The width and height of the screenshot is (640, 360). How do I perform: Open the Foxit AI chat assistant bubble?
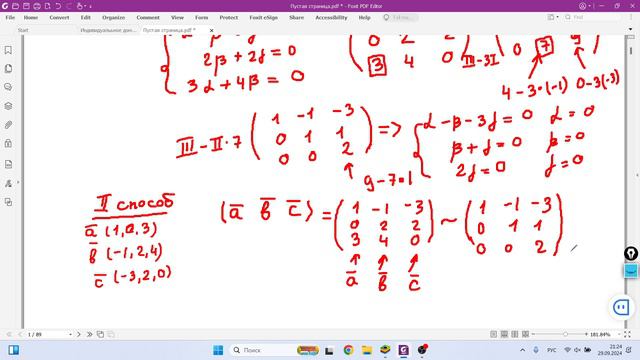[x=621, y=307]
